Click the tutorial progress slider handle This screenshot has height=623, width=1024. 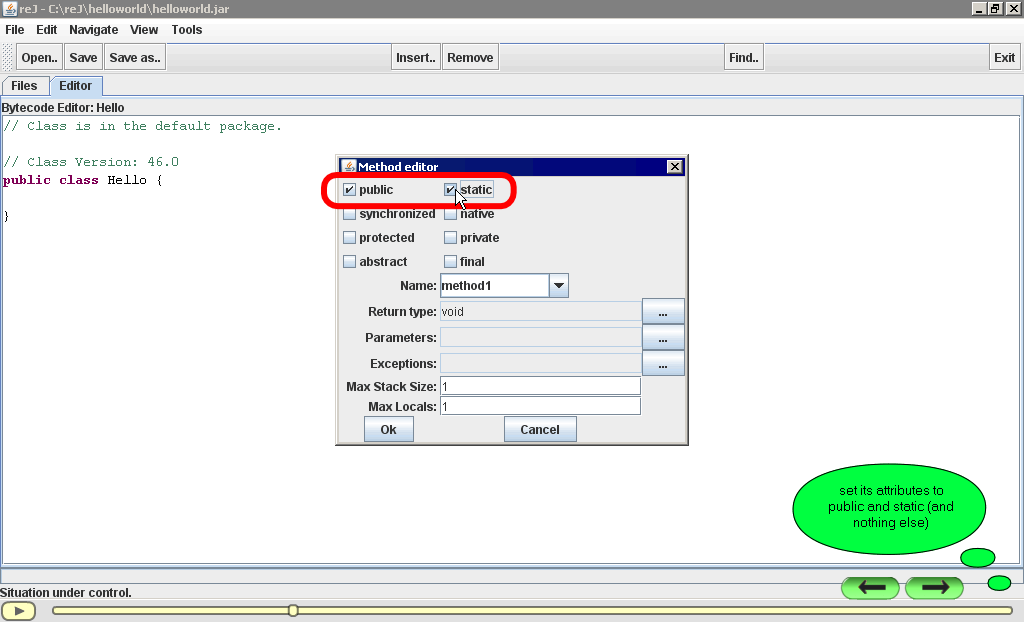pos(293,611)
